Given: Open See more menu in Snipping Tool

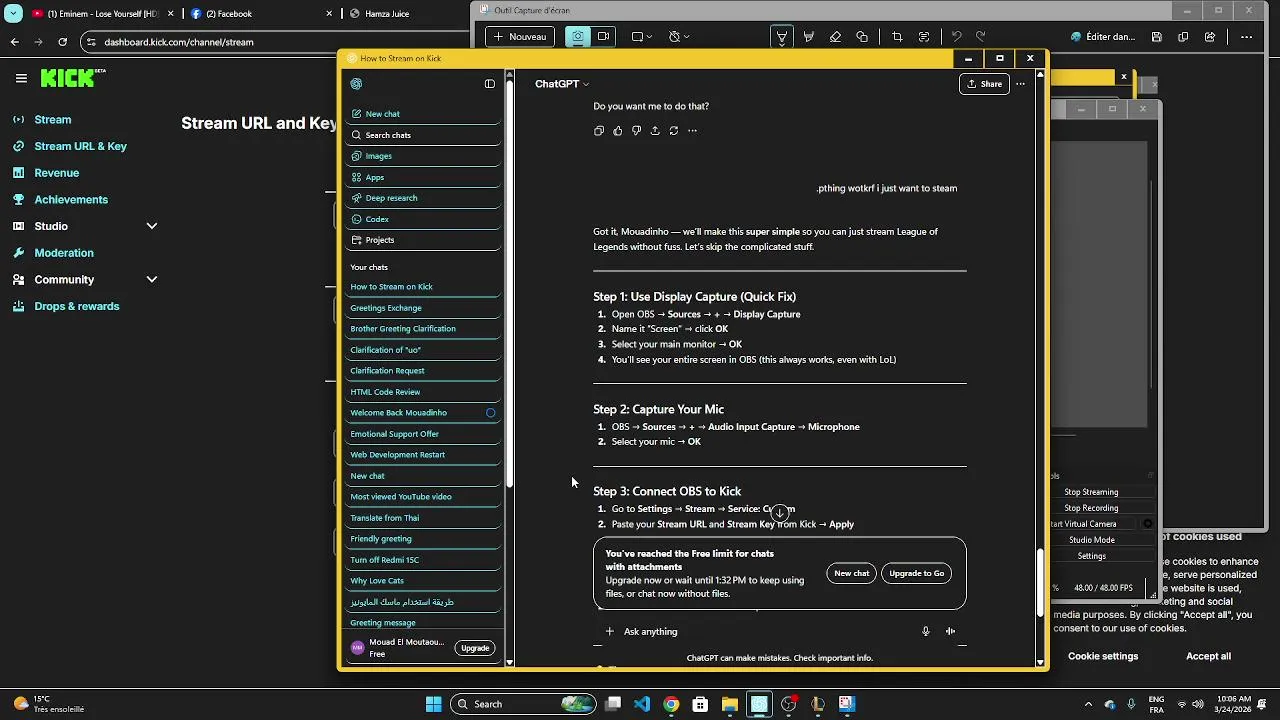Looking at the screenshot, I should tap(1246, 37).
